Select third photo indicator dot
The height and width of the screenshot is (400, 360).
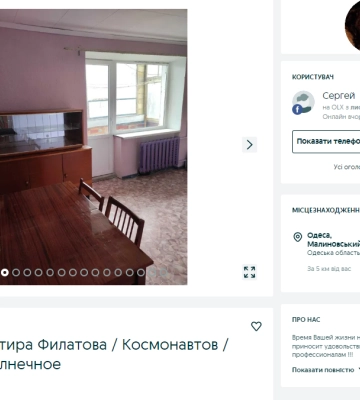click(x=27, y=273)
